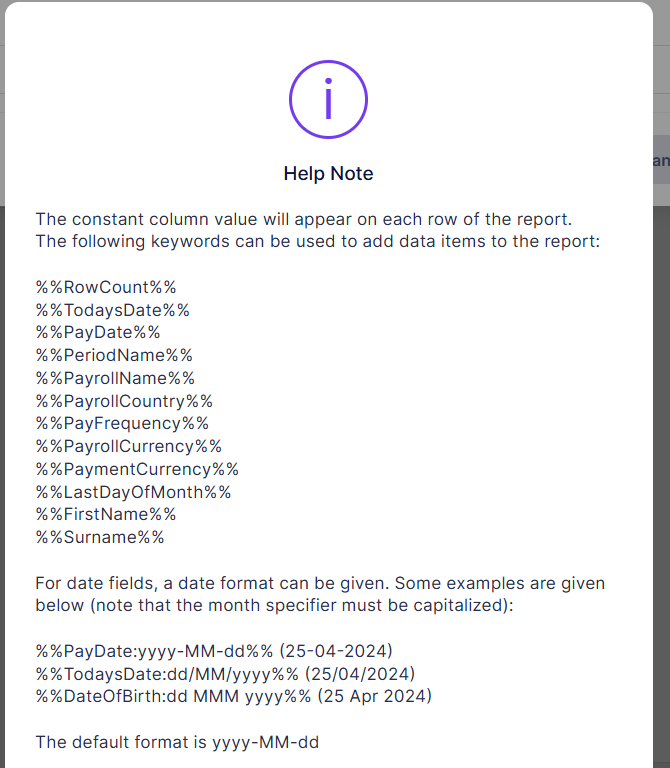
Task: Click the default format yyyy-MM-dd sentence
Action: tap(177, 742)
